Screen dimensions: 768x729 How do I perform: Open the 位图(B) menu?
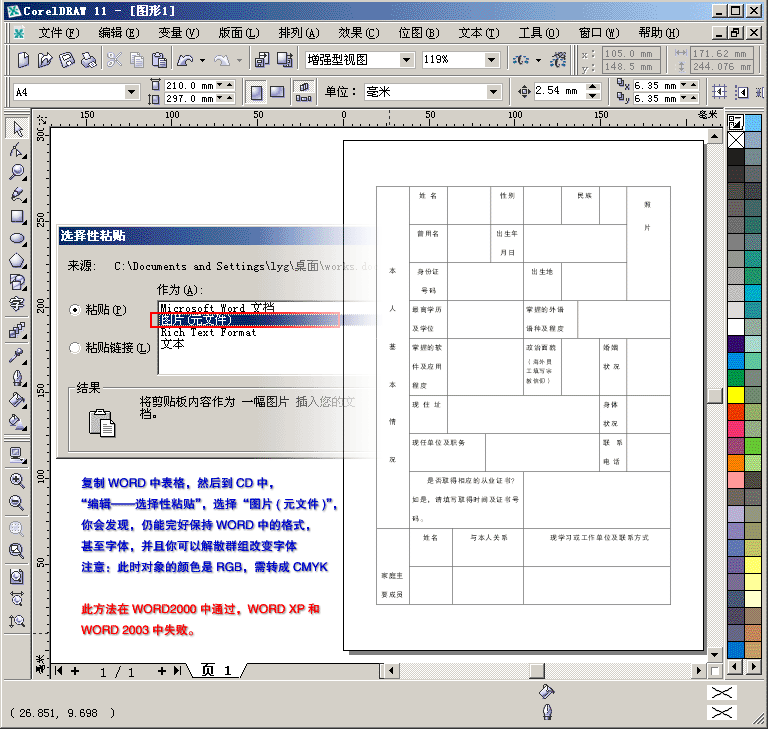[x=419, y=33]
